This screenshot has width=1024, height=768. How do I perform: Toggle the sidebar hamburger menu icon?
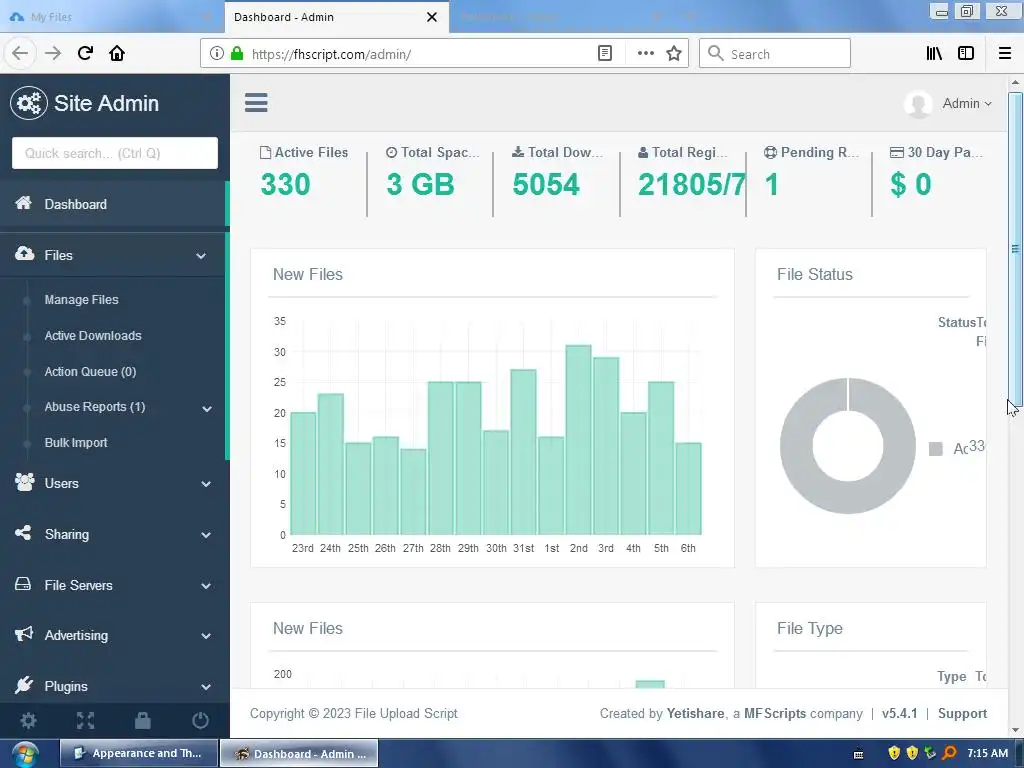(256, 103)
